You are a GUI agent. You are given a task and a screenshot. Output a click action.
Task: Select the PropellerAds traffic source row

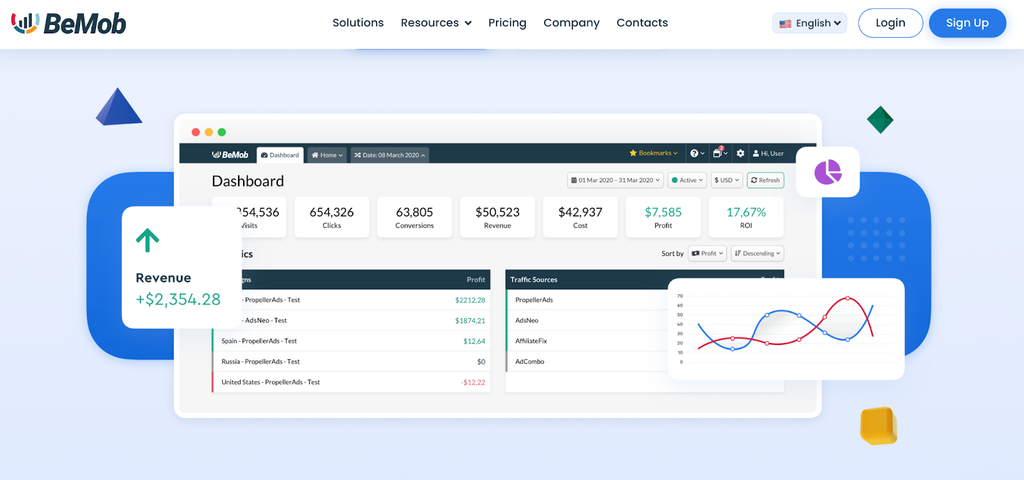[587, 300]
